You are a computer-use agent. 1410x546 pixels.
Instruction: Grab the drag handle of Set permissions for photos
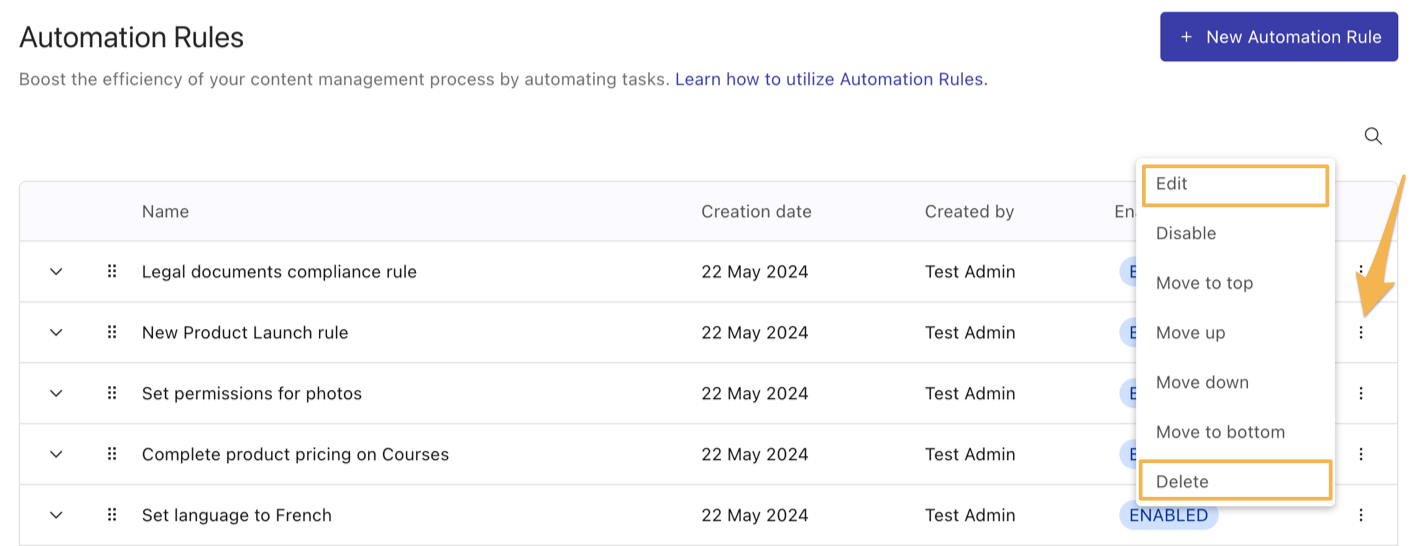(x=112, y=393)
